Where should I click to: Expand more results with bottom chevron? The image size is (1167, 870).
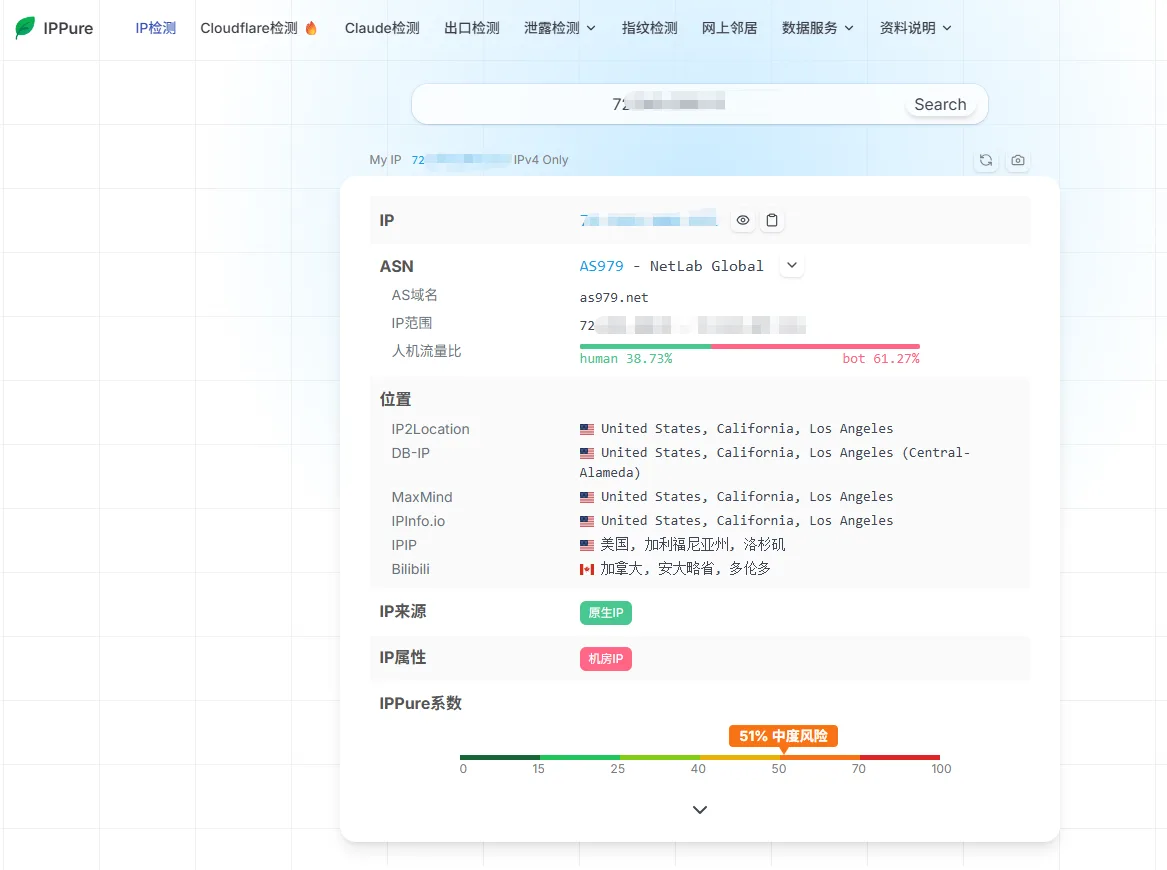coord(700,810)
